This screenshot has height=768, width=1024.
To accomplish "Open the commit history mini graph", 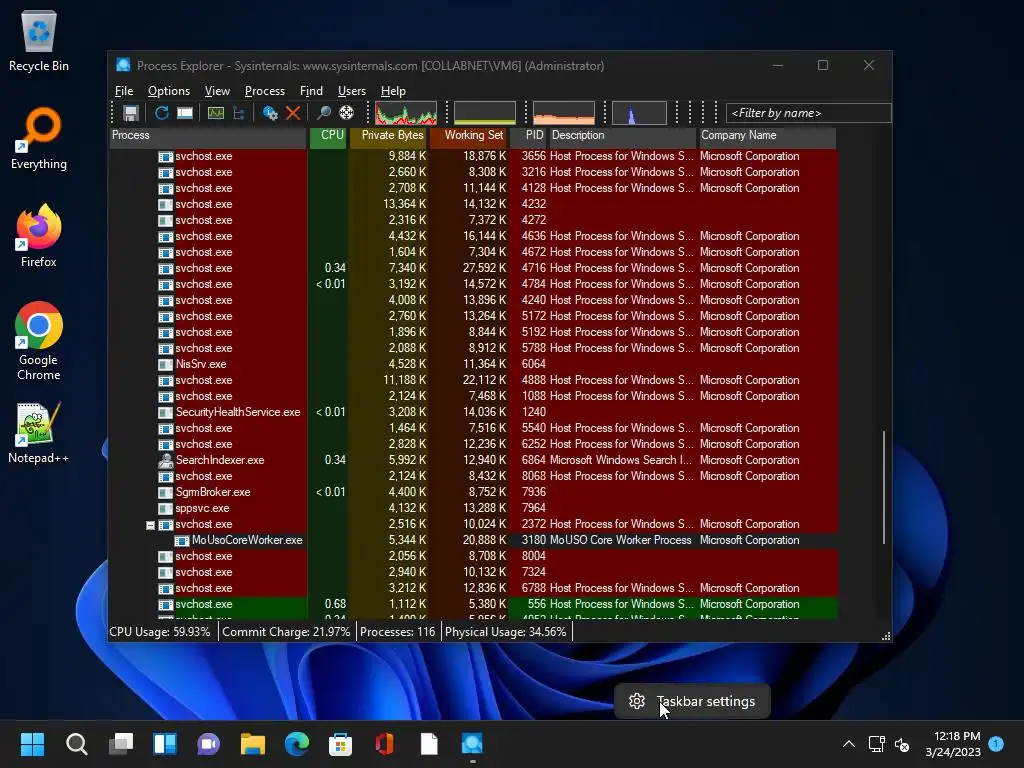I will (x=485, y=113).
